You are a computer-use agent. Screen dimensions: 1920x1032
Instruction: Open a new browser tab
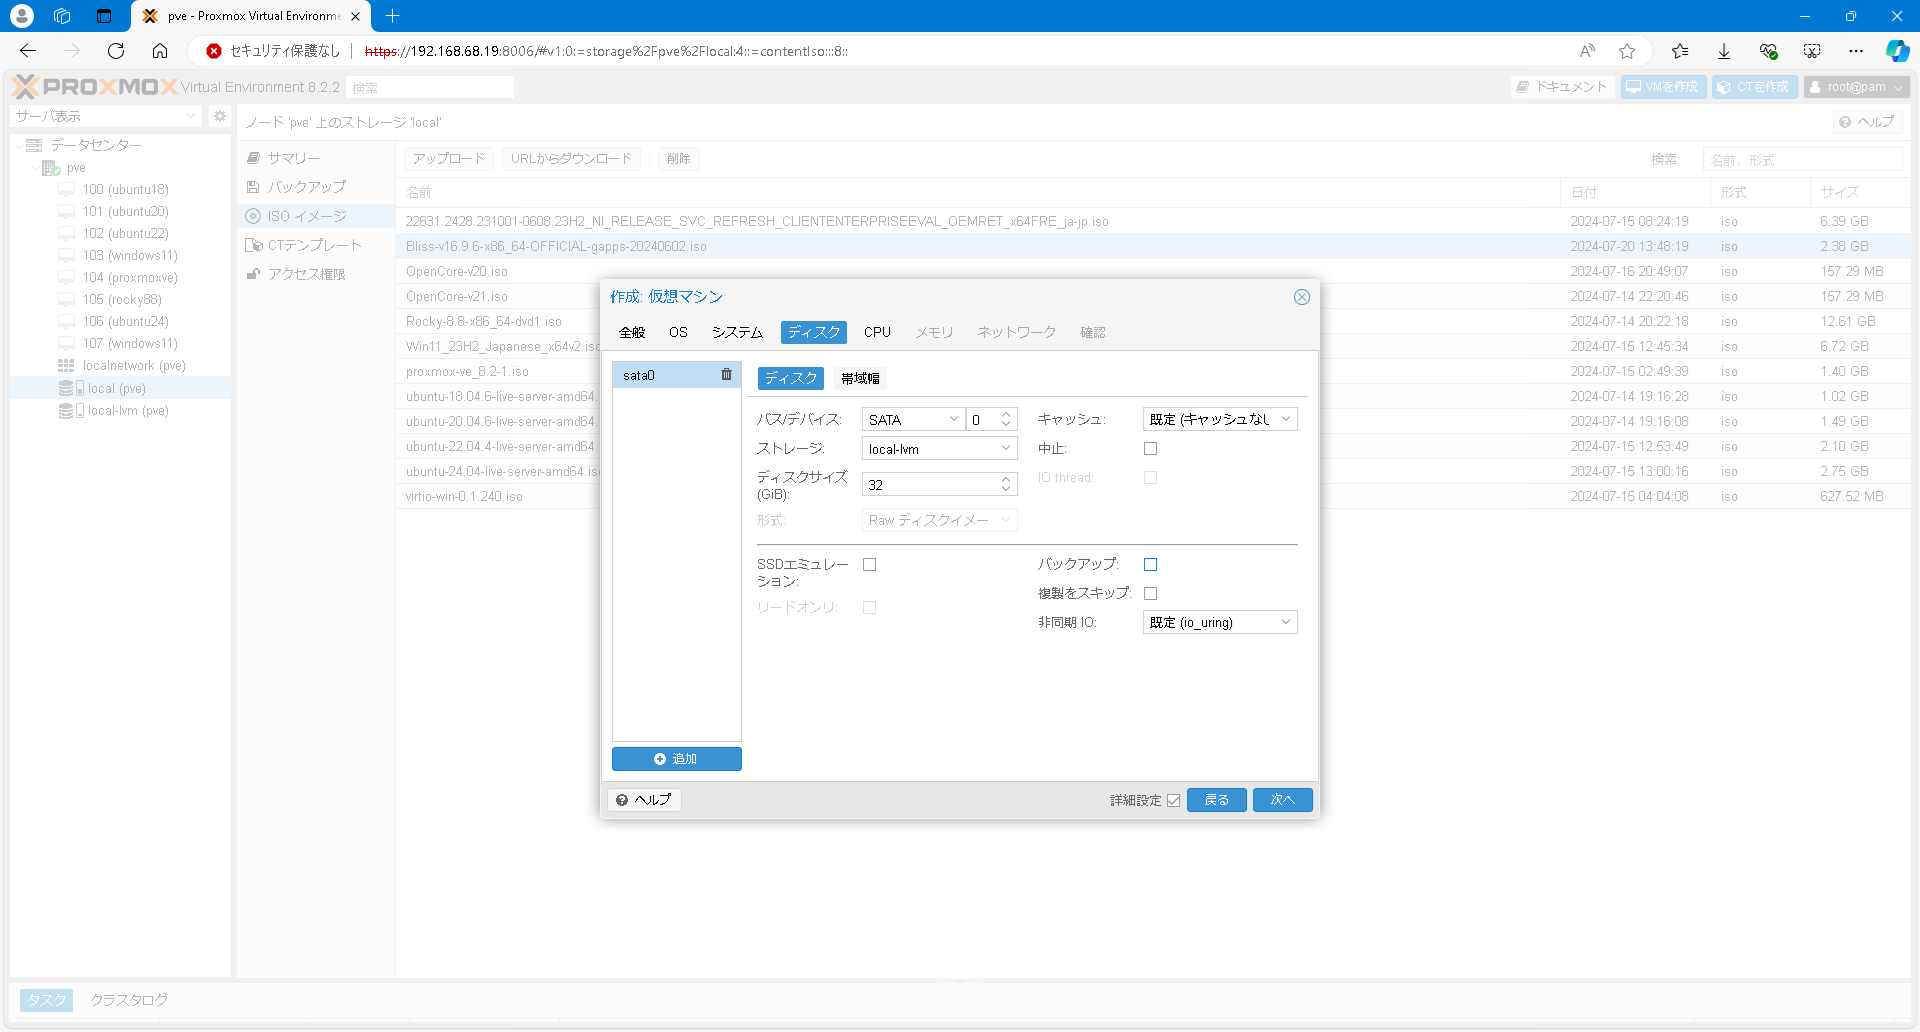392,16
